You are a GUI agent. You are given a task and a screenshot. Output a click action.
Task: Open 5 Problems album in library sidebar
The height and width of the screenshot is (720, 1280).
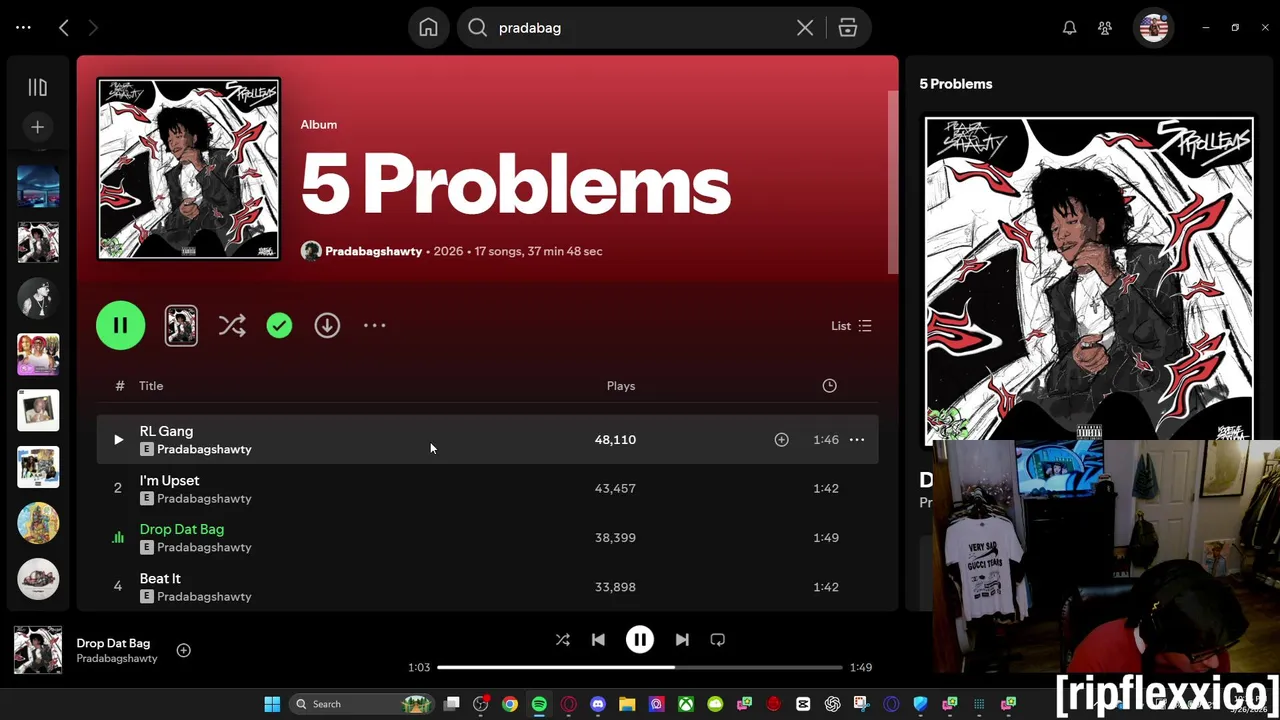point(38,242)
